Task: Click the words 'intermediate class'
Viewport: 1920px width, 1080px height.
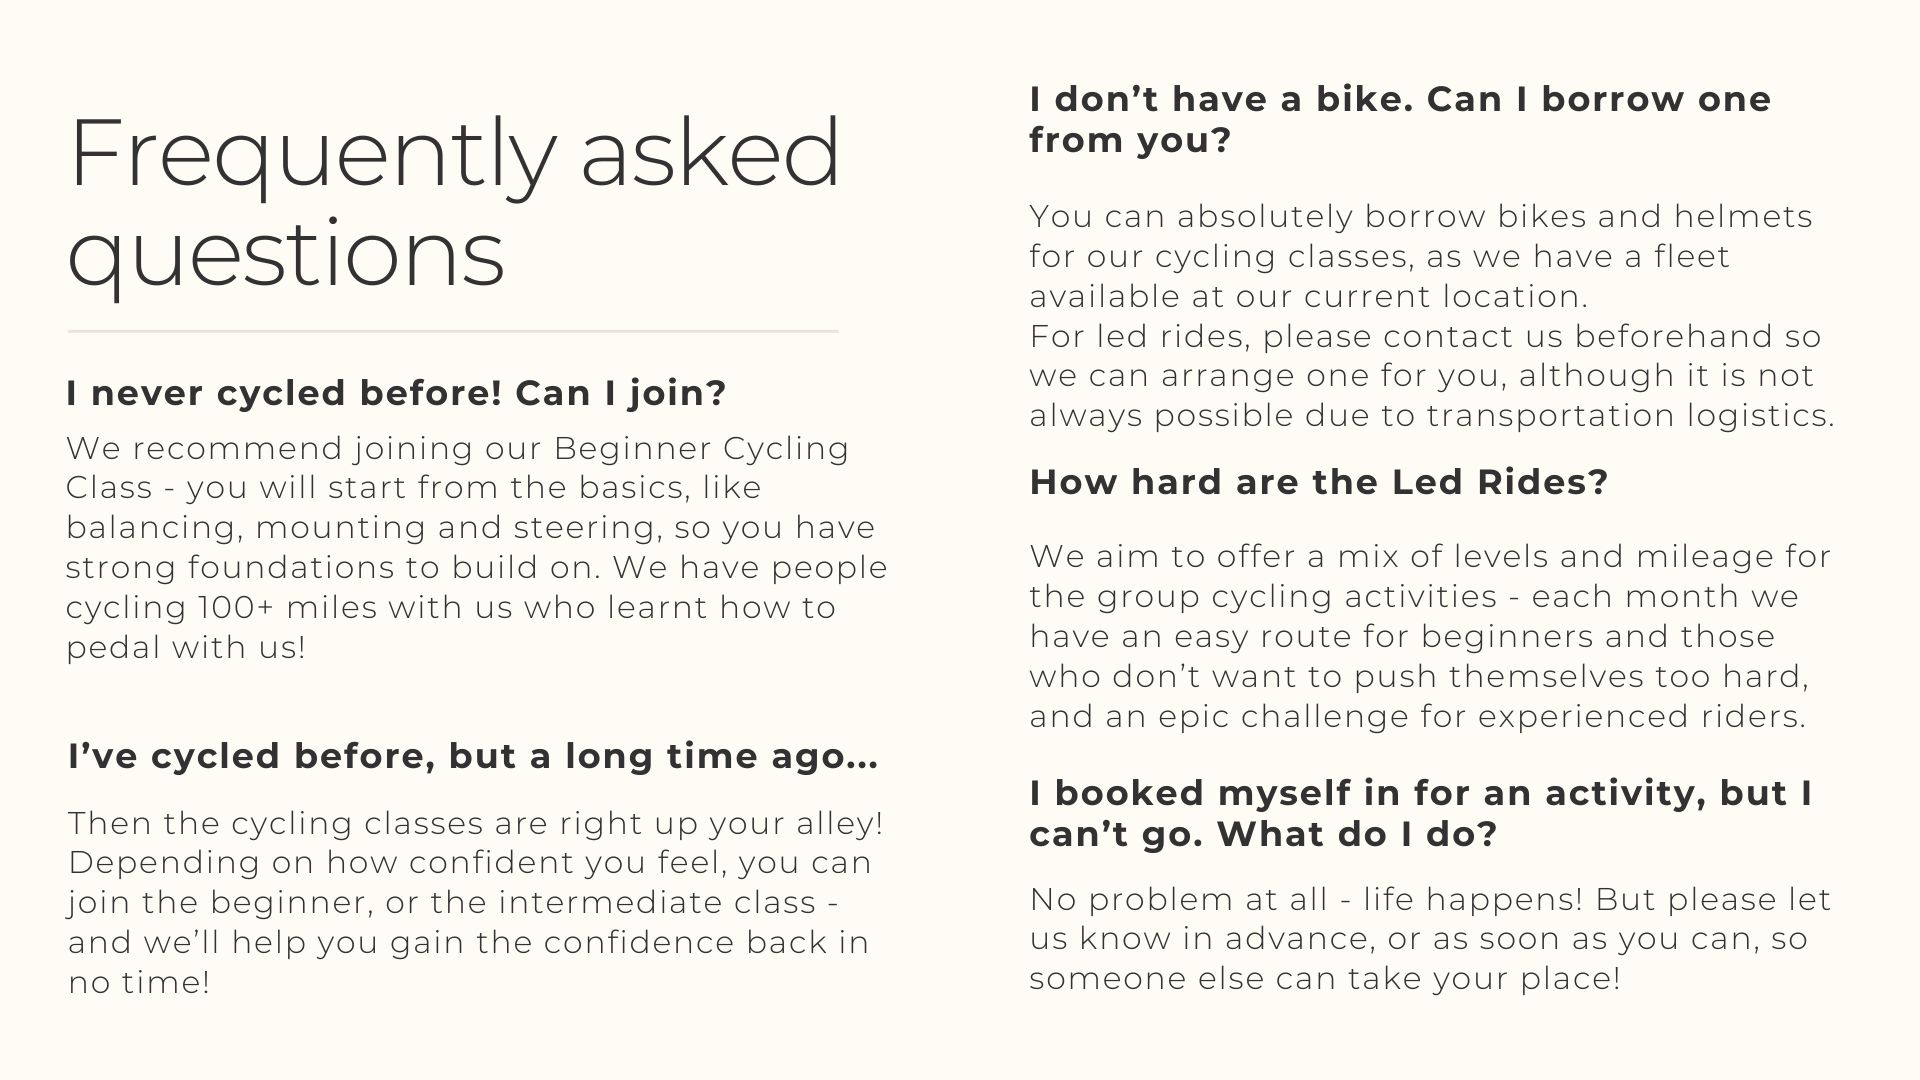Action: tap(657, 902)
